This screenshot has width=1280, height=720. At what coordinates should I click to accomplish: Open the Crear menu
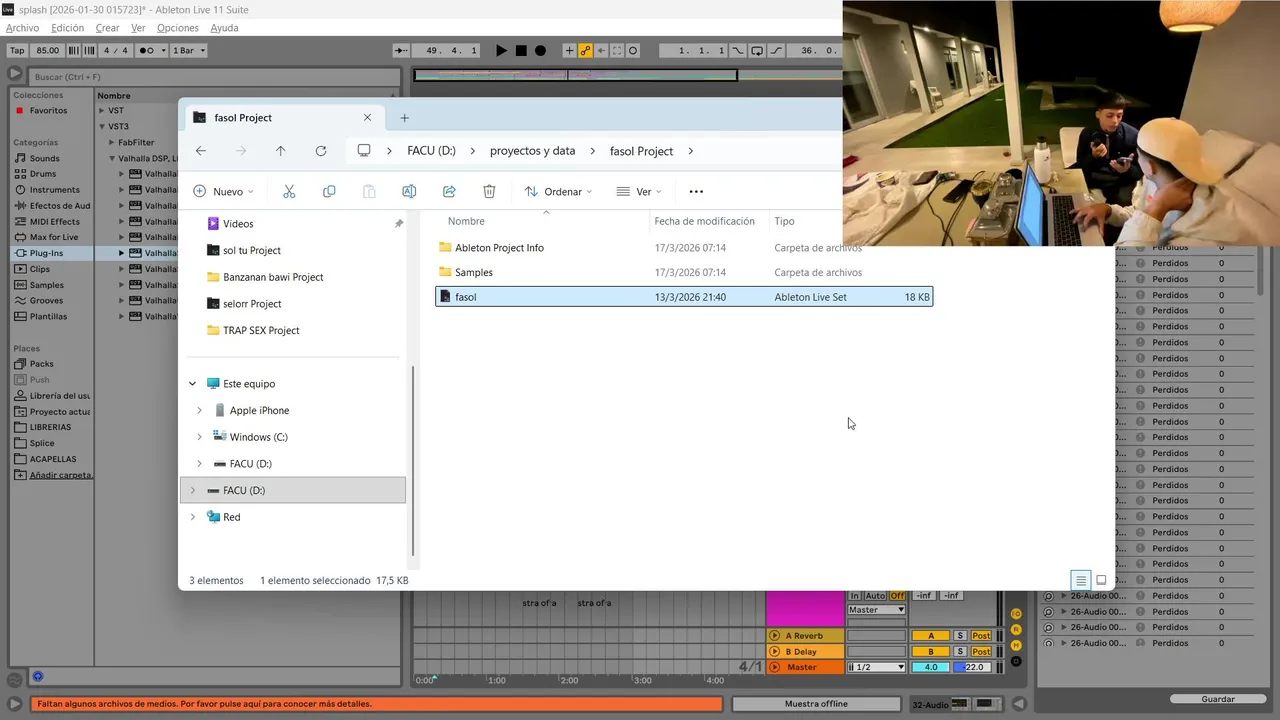pyautogui.click(x=107, y=28)
